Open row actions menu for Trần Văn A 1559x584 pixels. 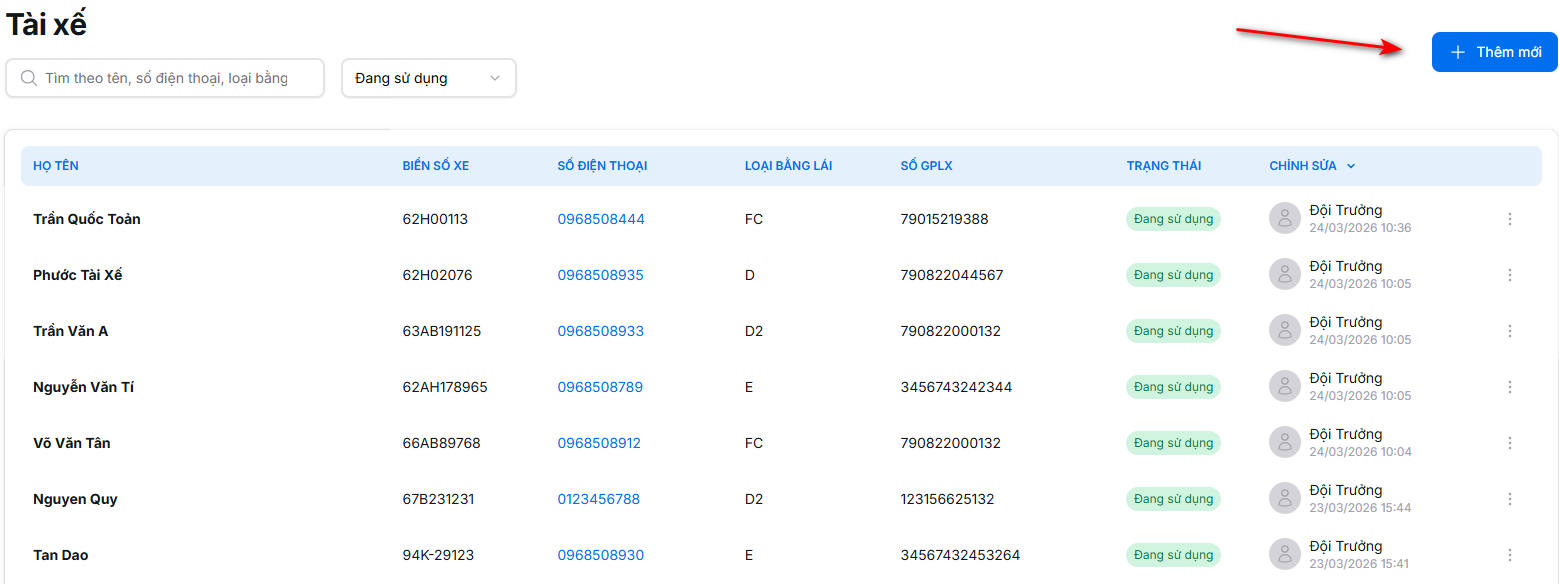click(1509, 331)
